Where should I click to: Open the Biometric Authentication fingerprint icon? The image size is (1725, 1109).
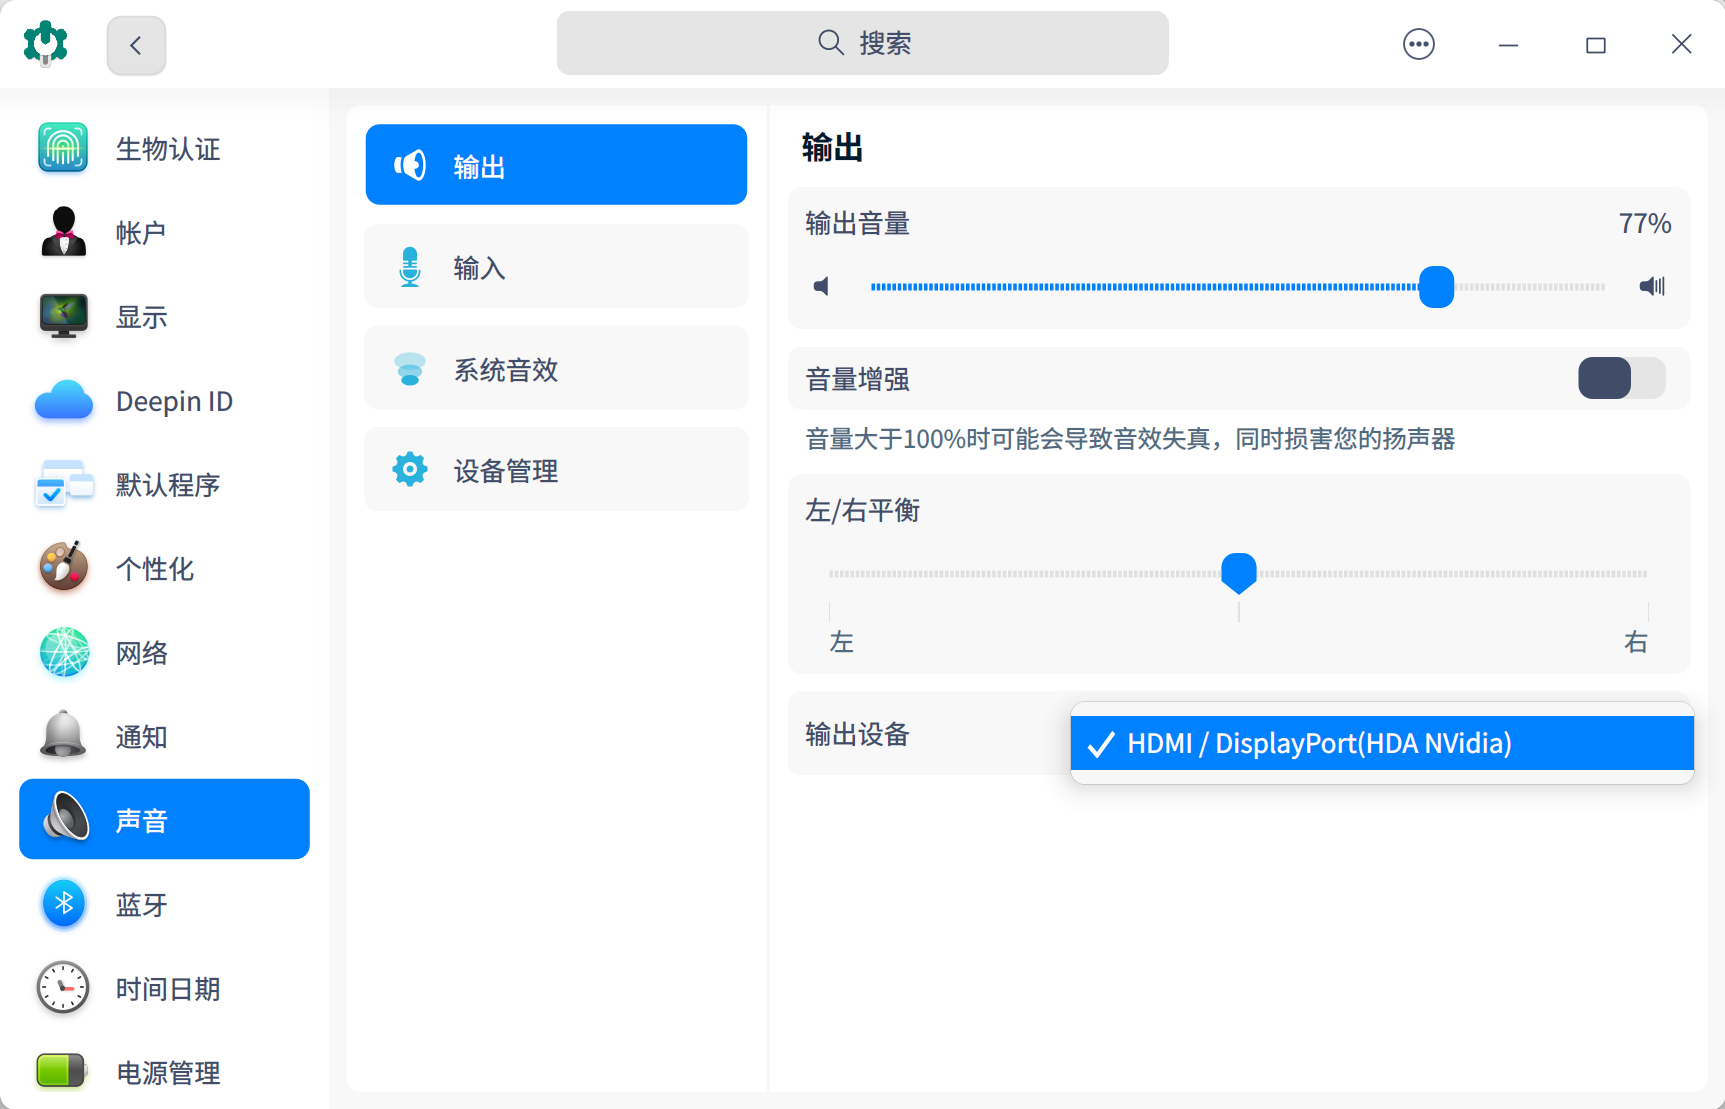coord(63,148)
